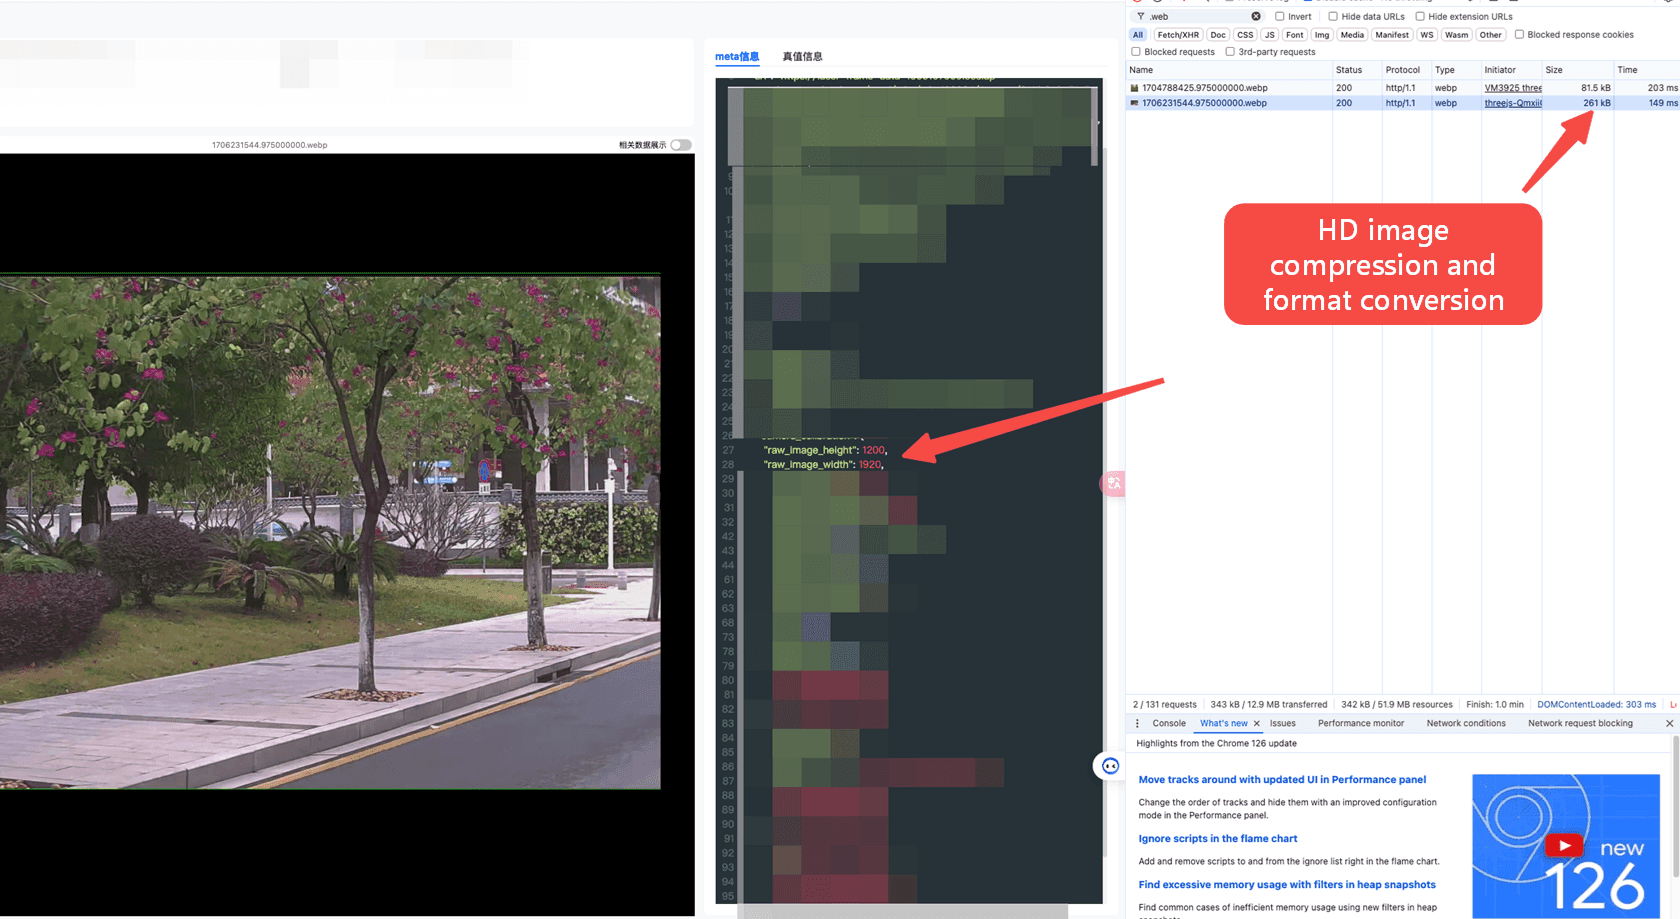Tick the 3rd-party requests checkbox
The image size is (1680, 919).
tap(1230, 52)
